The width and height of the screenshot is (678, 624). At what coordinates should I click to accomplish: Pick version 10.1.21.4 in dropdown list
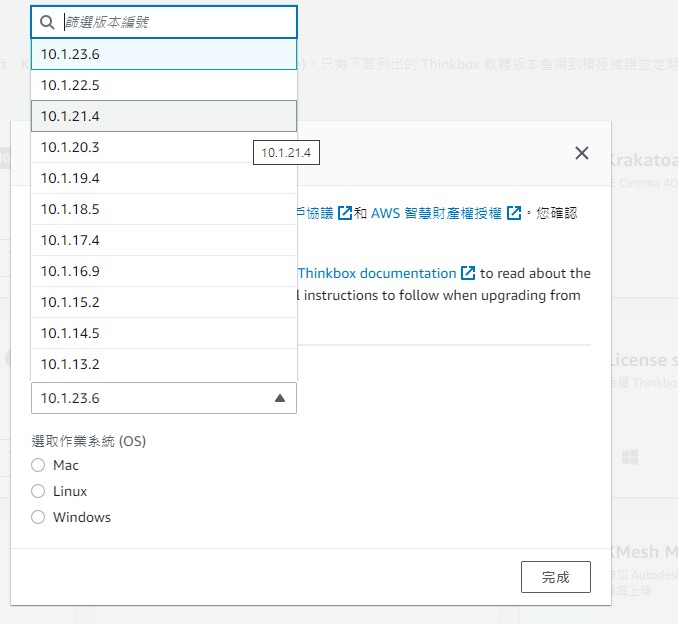(164, 116)
